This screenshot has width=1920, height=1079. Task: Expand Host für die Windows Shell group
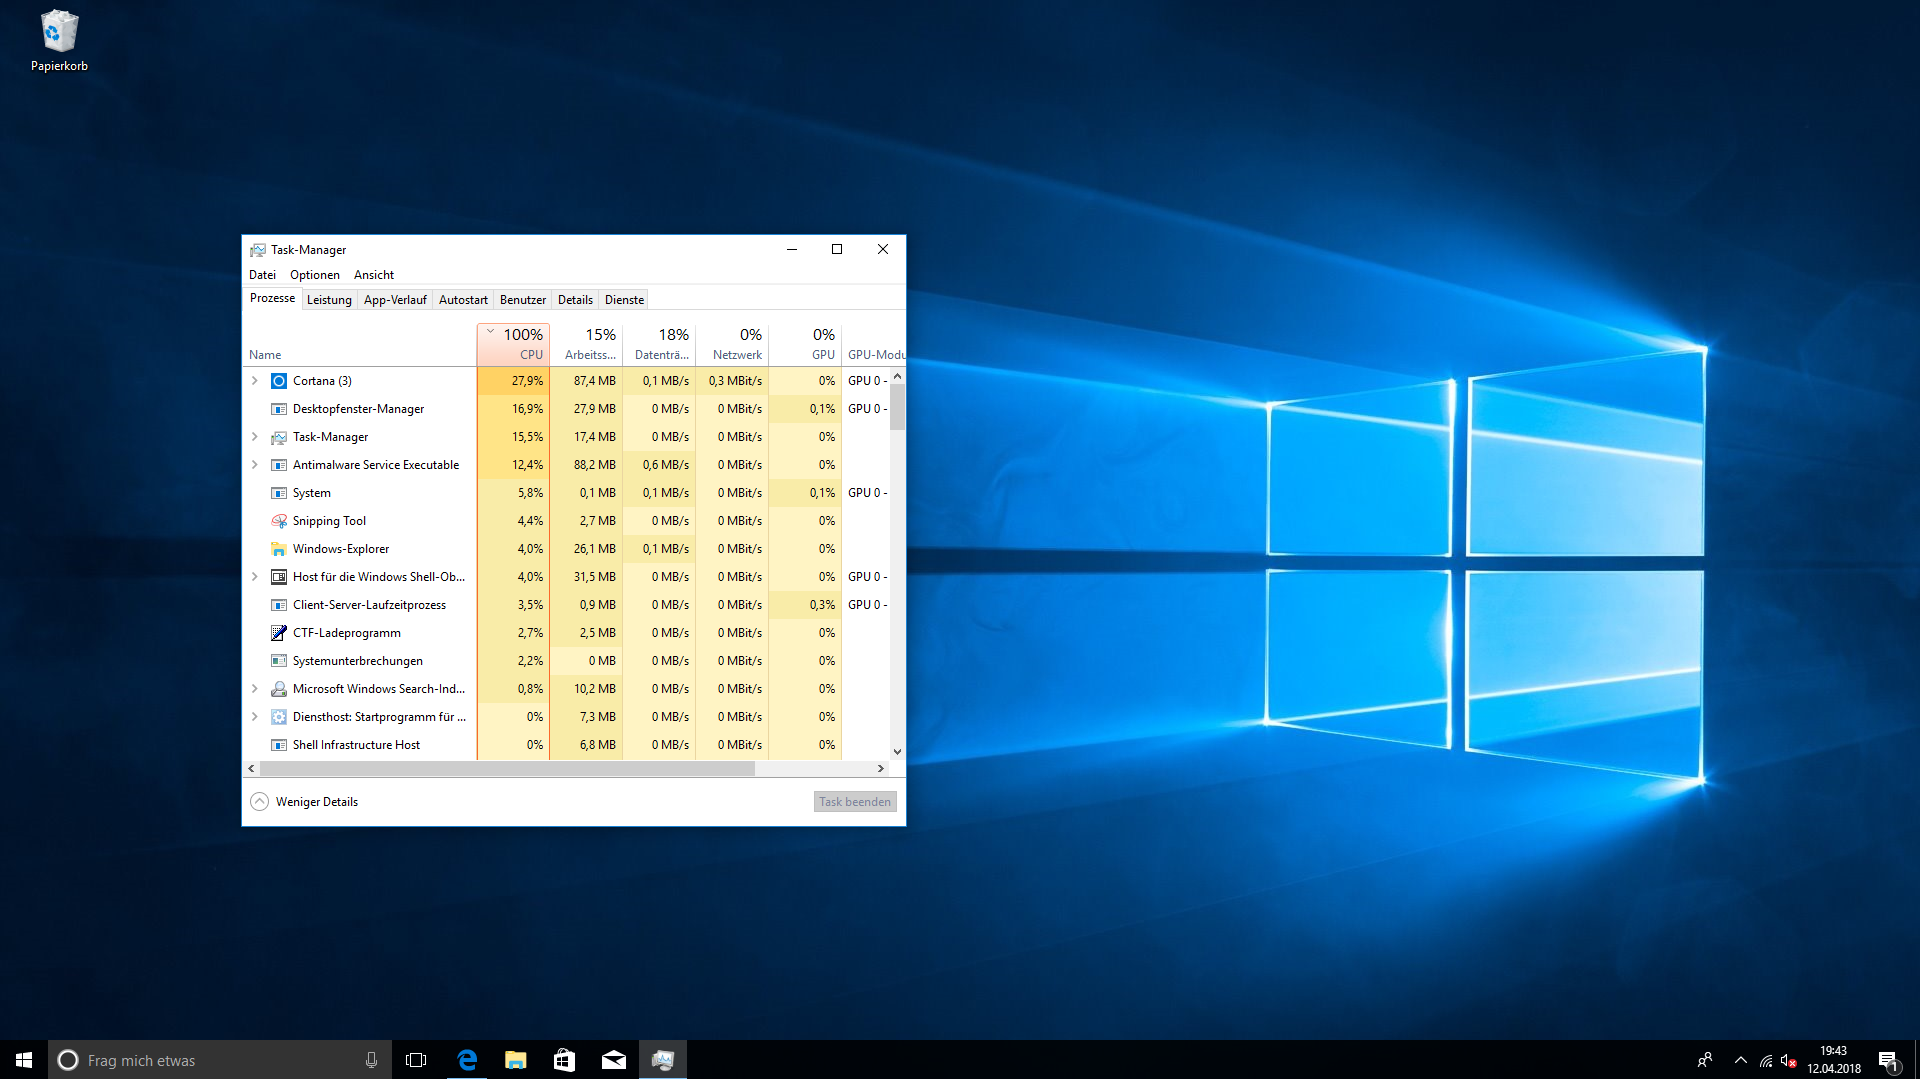click(x=255, y=577)
